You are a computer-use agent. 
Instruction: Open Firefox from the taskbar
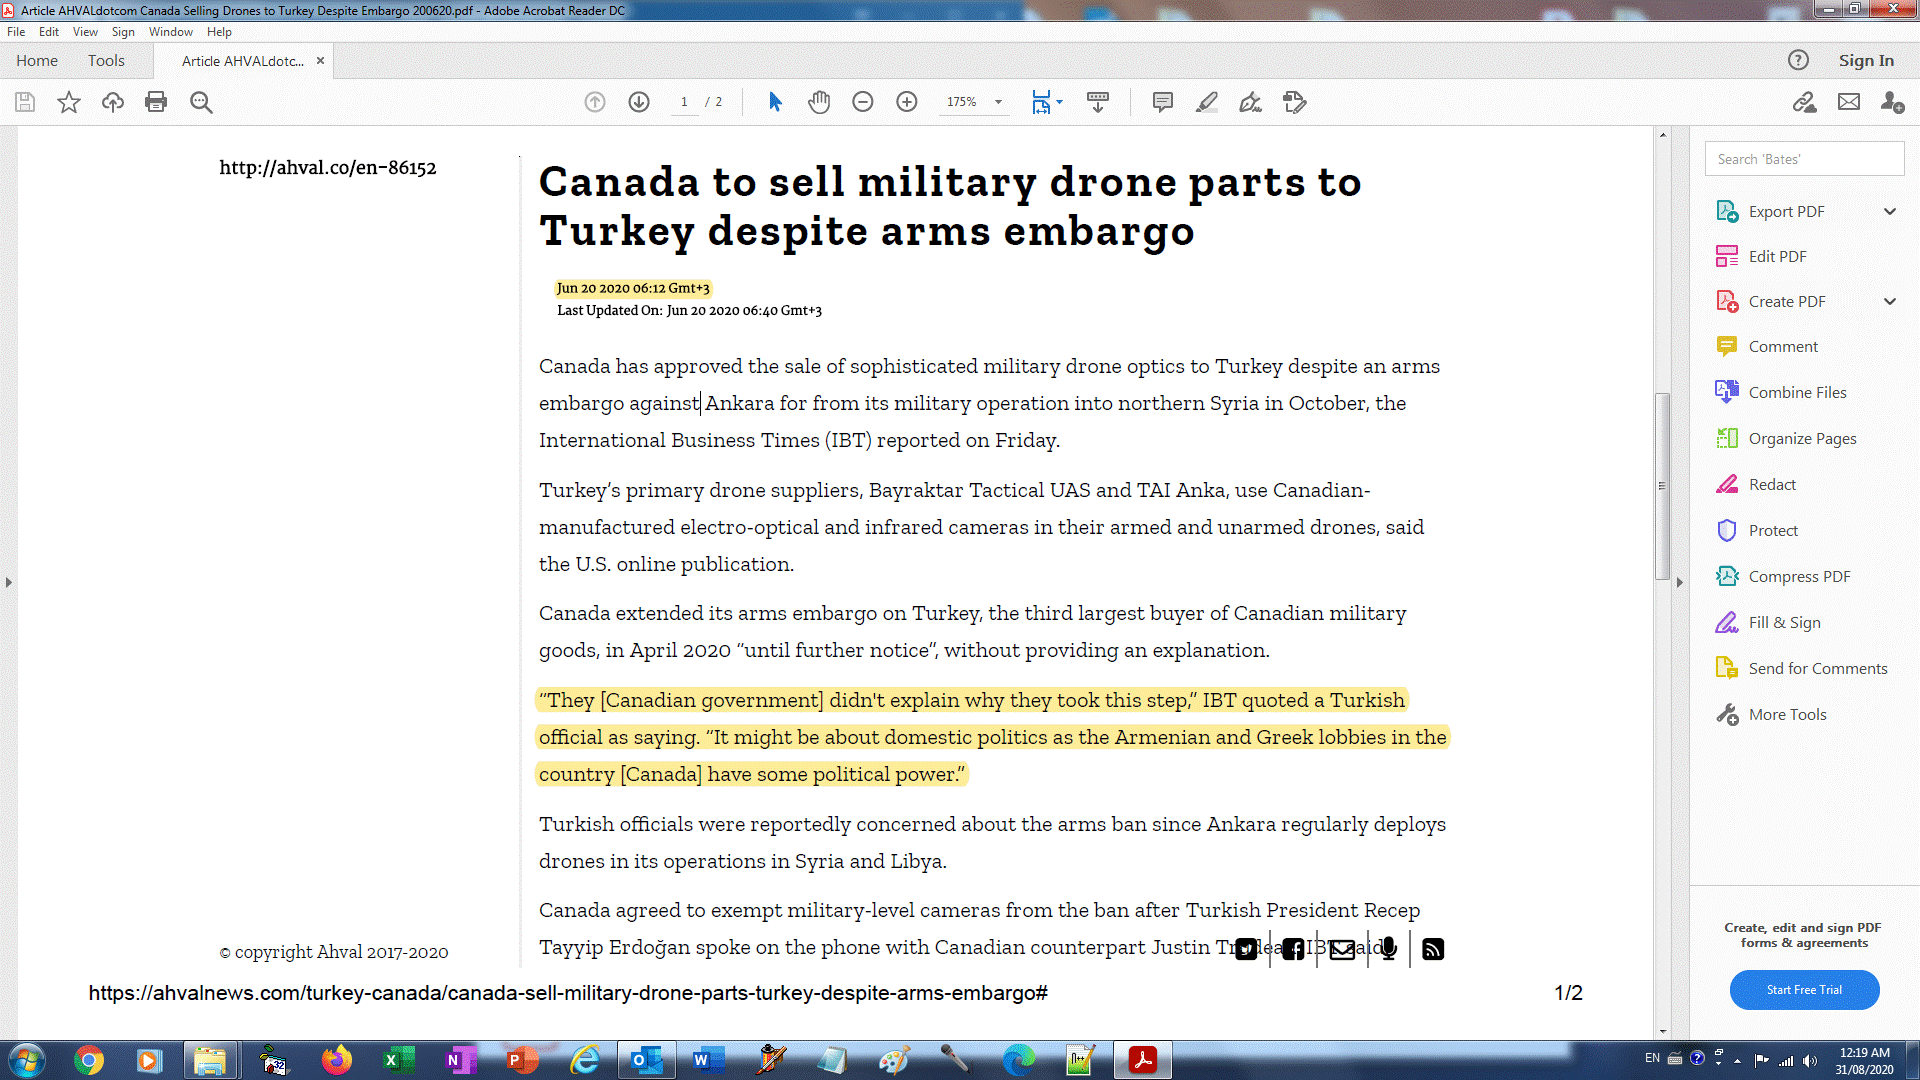337,1060
